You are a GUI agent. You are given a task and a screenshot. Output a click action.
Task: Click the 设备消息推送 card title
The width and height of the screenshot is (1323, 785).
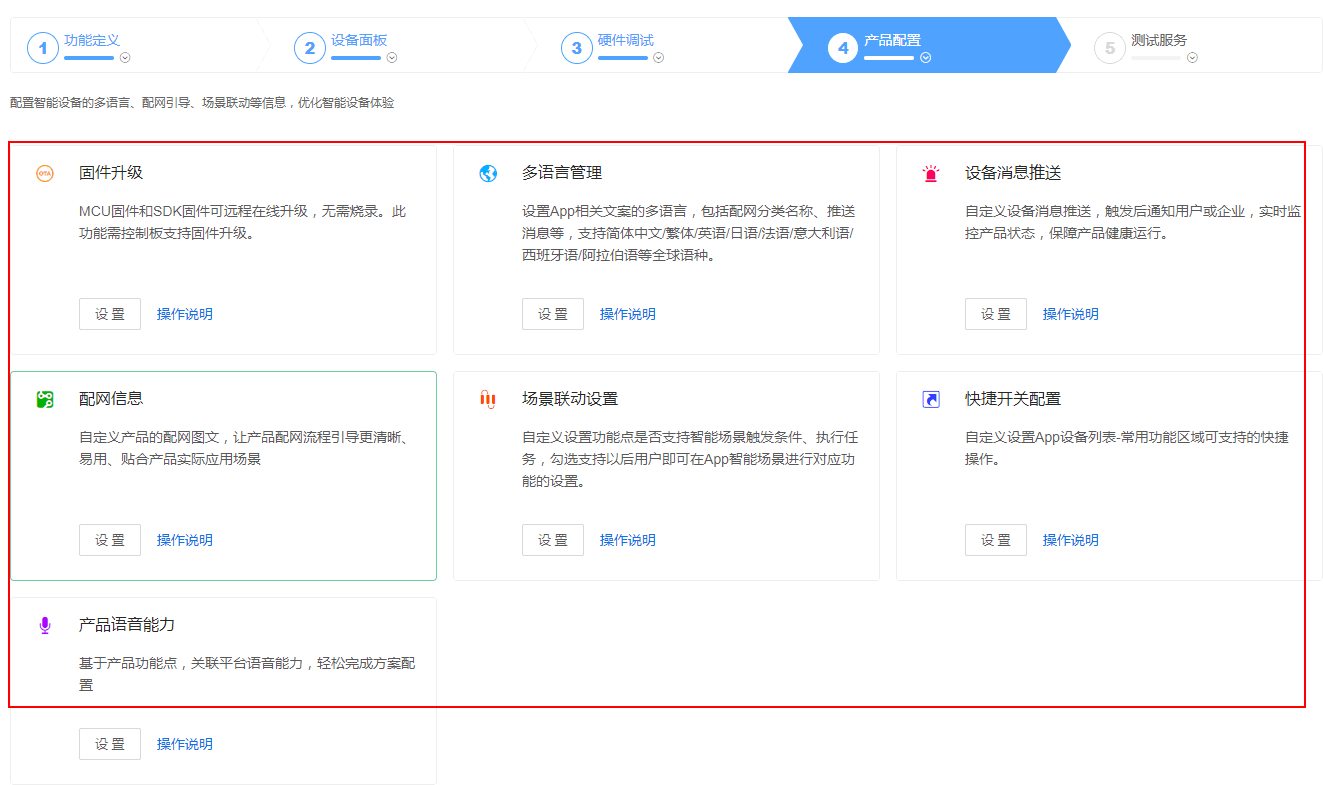1013,173
